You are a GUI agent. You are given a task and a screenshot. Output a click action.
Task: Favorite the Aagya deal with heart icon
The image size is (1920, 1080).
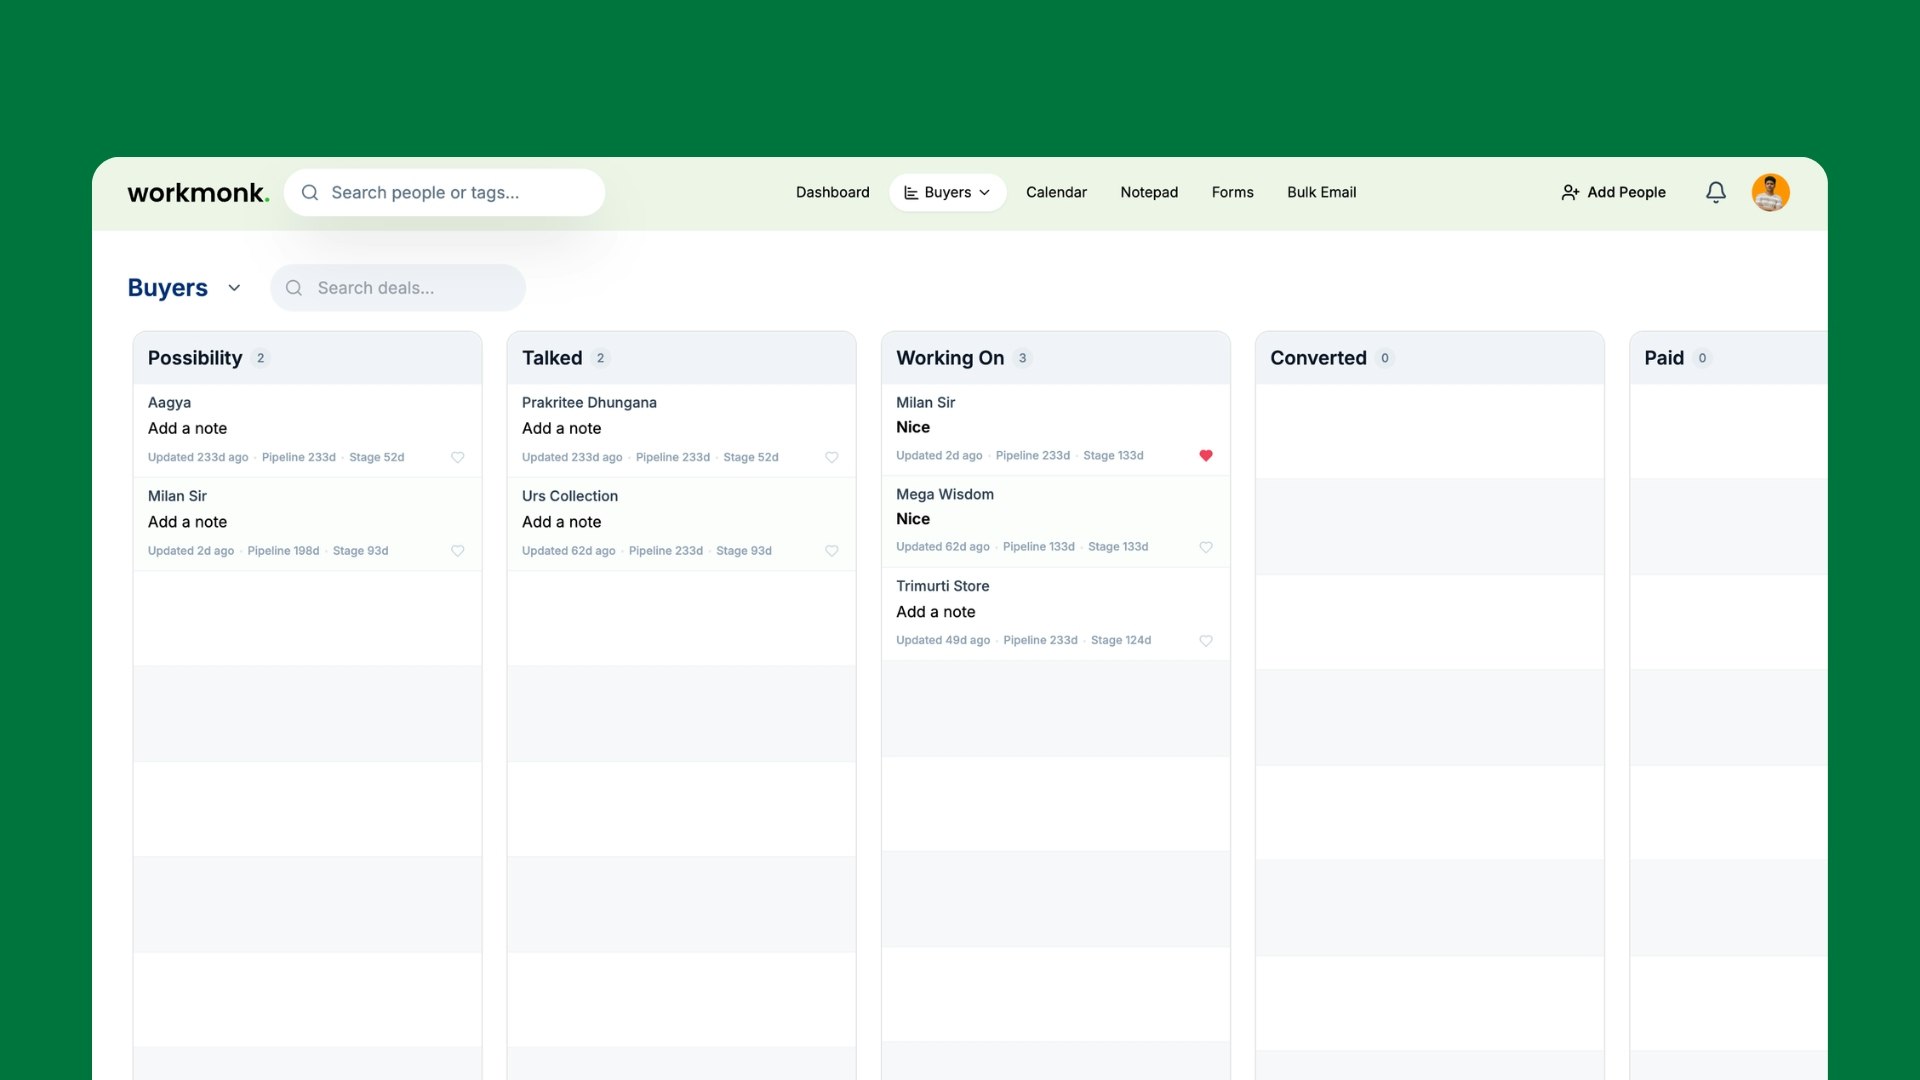tap(457, 457)
